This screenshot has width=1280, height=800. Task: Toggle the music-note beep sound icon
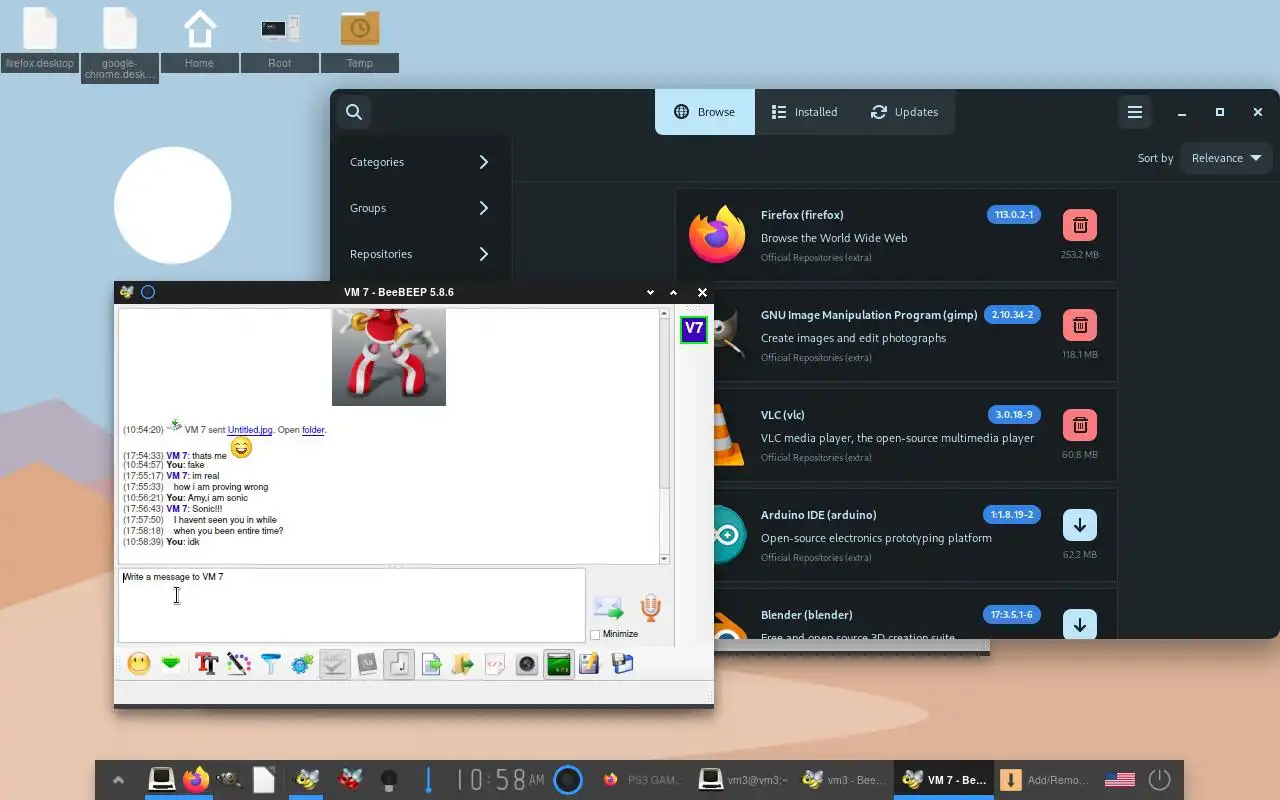pyautogui.click(x=398, y=664)
